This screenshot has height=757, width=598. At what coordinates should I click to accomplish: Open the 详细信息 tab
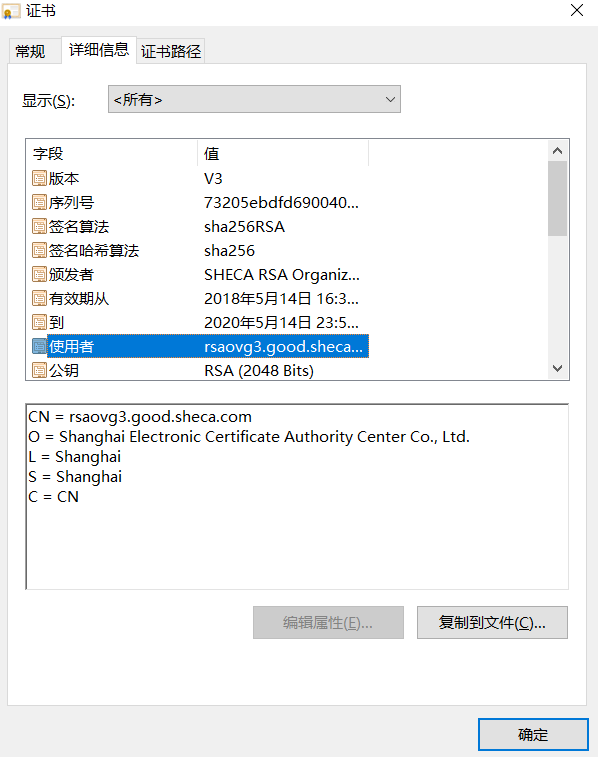click(x=99, y=49)
